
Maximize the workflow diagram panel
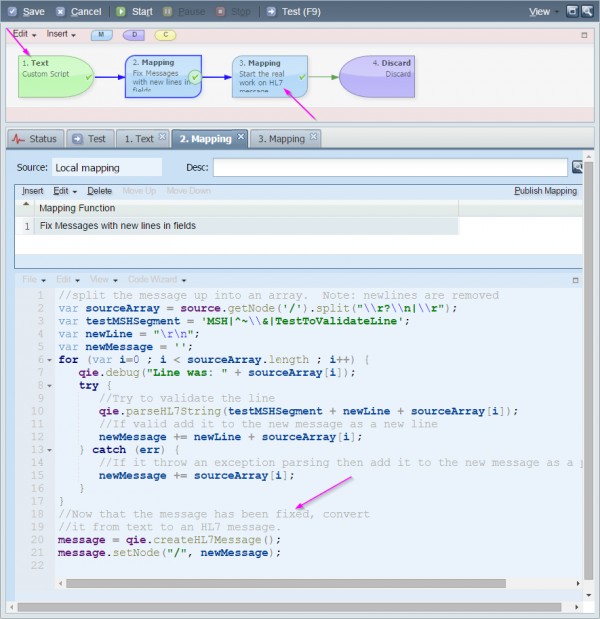tap(584, 35)
